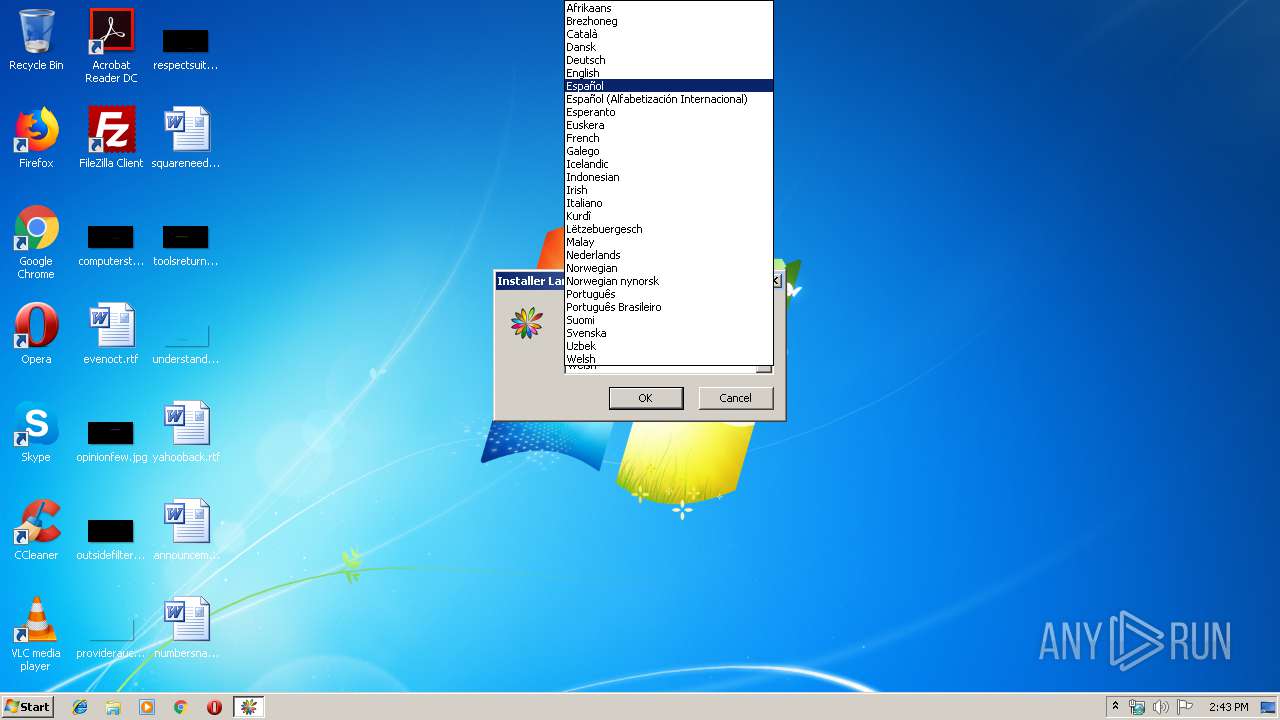Image resolution: width=1280 pixels, height=720 pixels.
Task: Open clock showing 2:43 PM
Action: (1228, 707)
